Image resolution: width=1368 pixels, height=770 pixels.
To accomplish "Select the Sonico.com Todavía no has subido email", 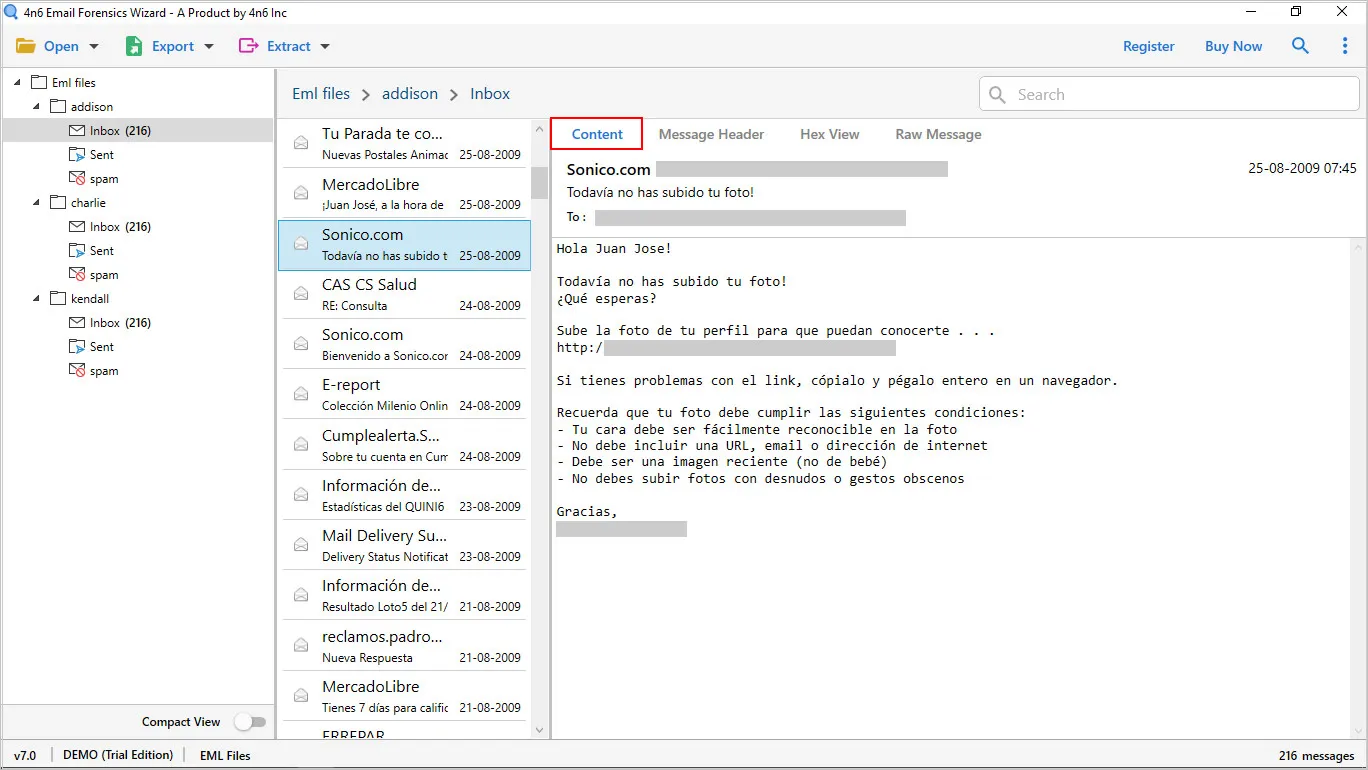I will [404, 245].
